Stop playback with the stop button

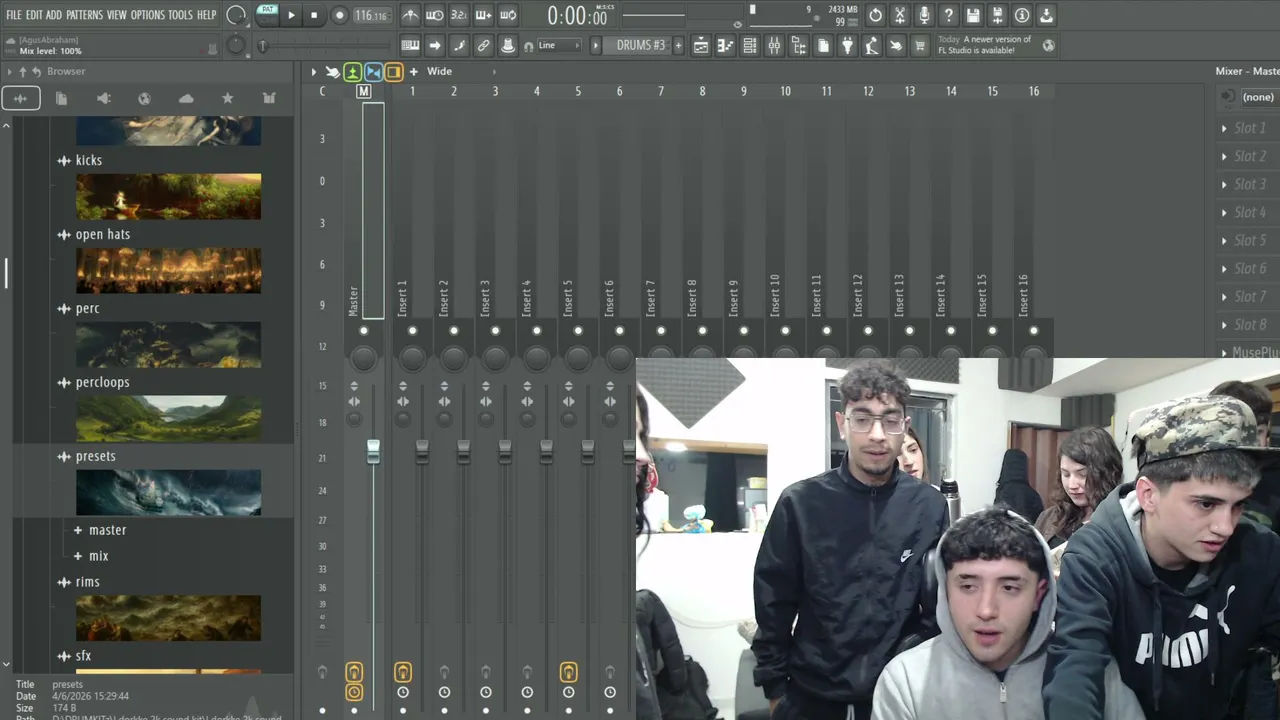pos(314,15)
